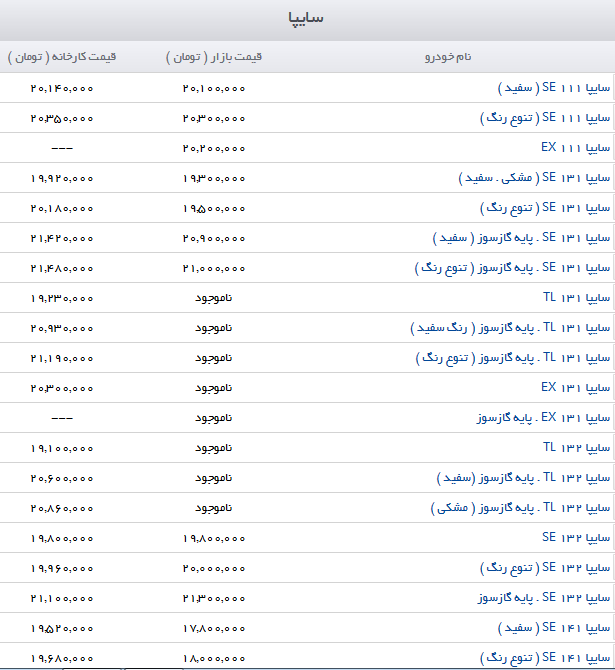Click the سایپا table title

(306, 18)
